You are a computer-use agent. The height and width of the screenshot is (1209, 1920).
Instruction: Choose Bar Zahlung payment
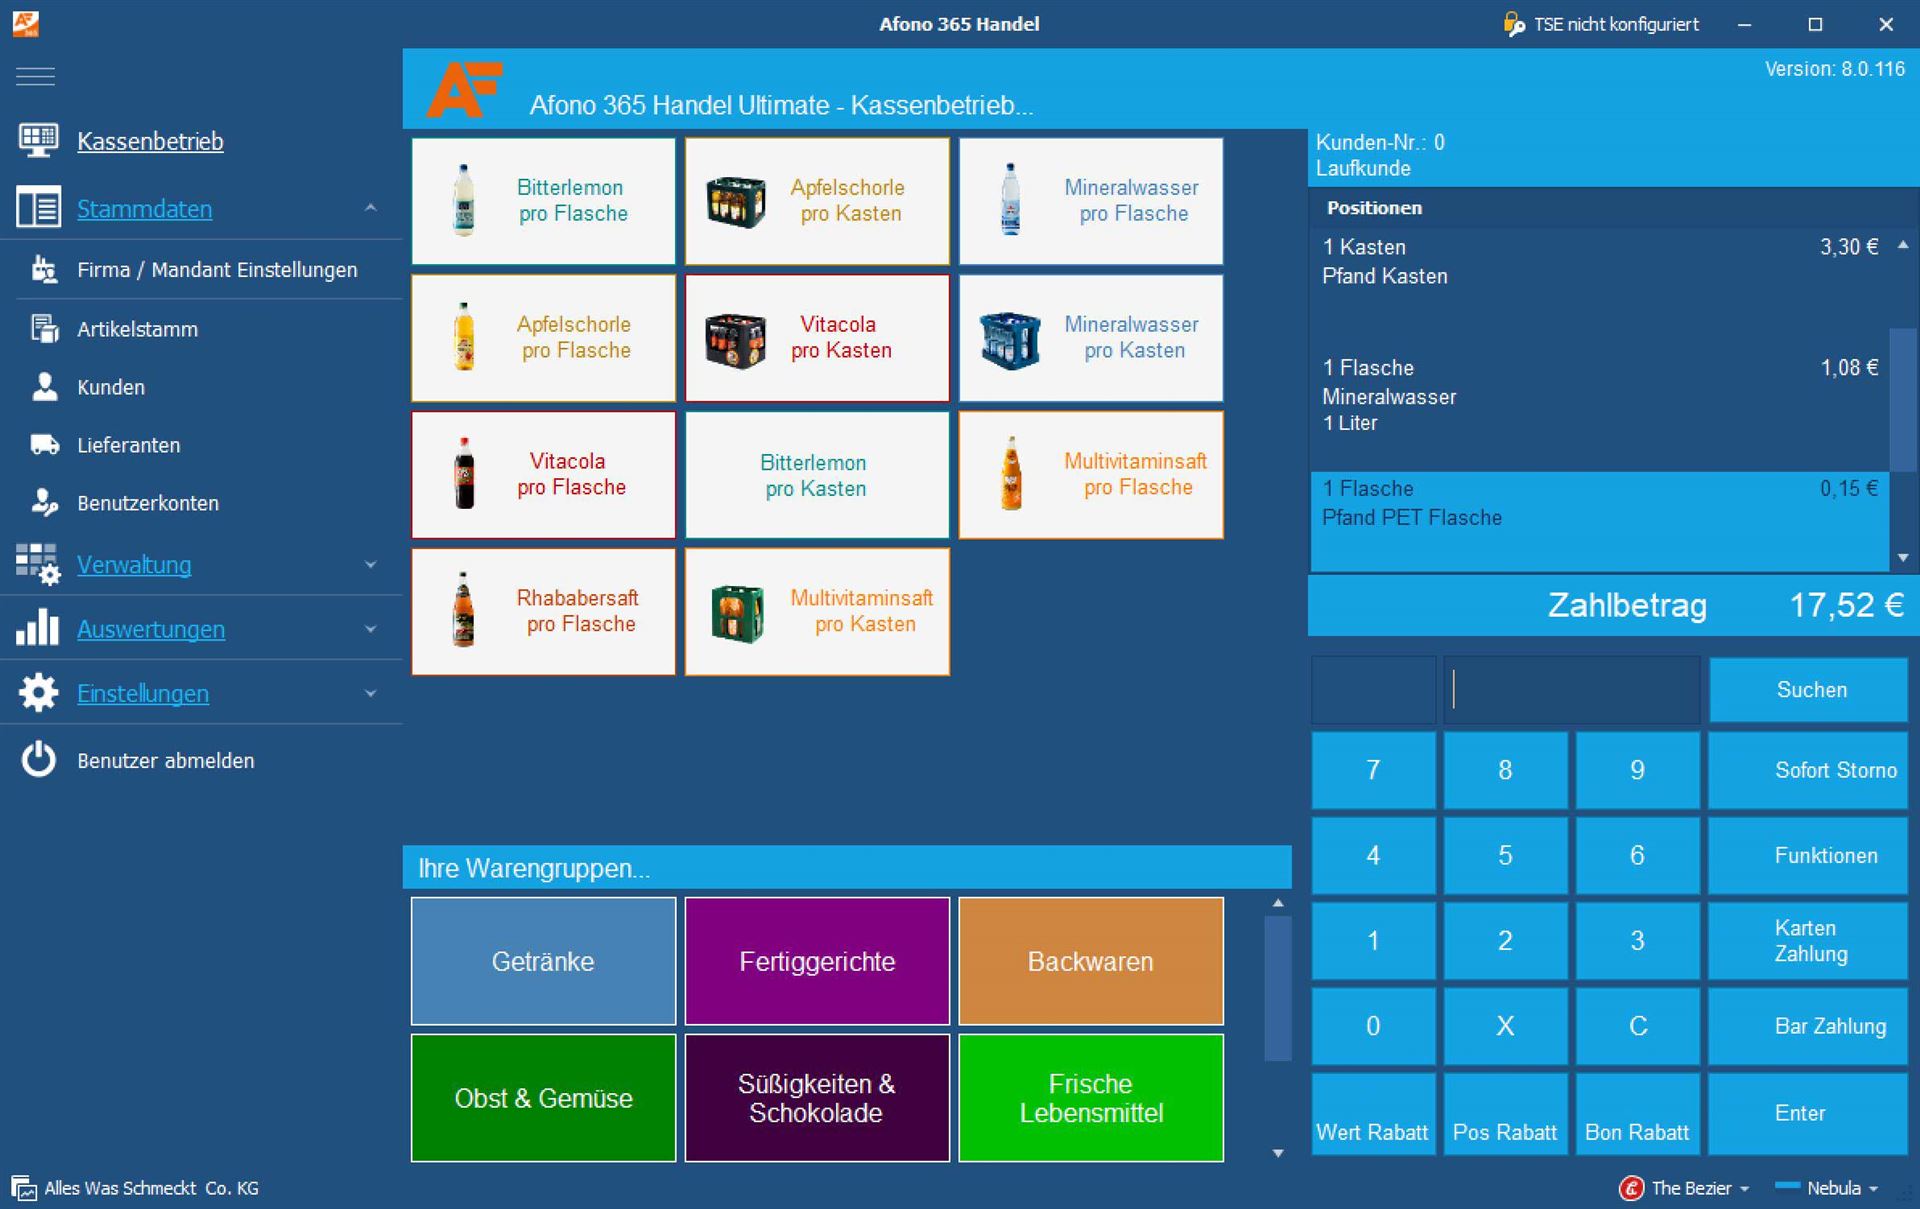[x=1808, y=1026]
